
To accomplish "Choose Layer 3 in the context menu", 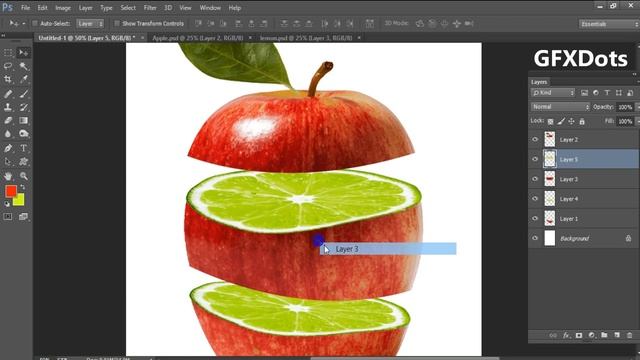I will click(388, 249).
